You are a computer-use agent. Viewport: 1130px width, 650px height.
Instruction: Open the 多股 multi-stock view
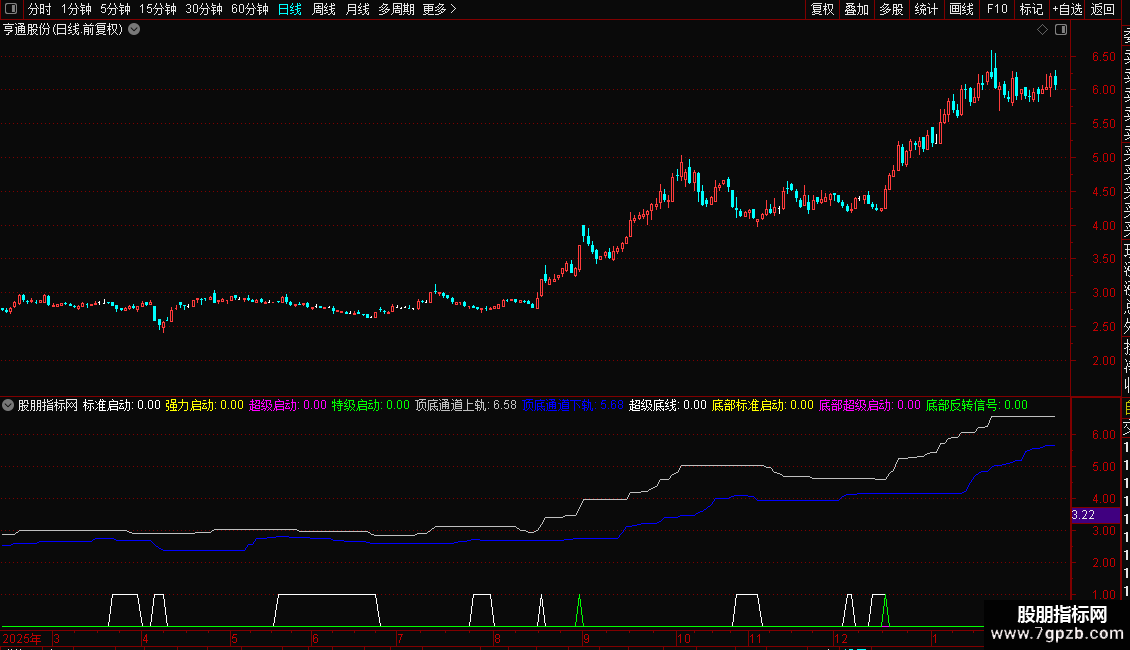pos(891,9)
